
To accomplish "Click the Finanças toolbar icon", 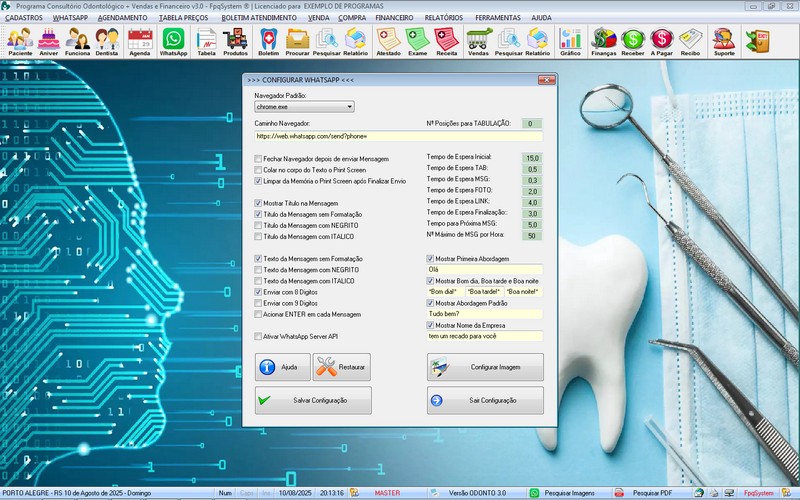I will pos(603,41).
